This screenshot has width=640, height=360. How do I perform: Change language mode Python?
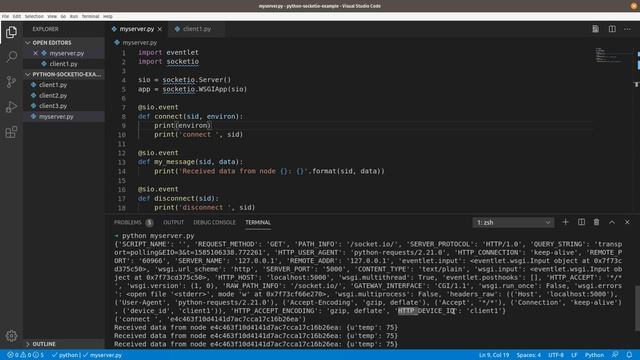click(x=594, y=355)
